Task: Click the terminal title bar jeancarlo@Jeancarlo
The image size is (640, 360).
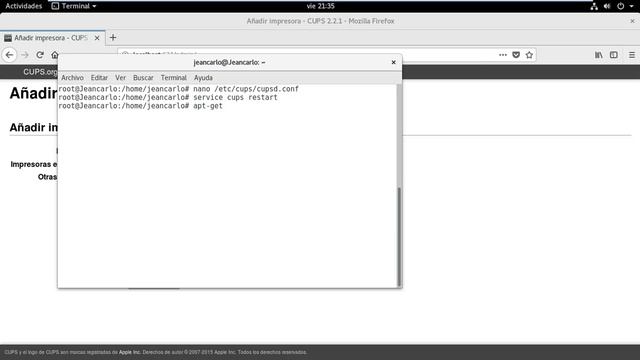Action: (229, 62)
